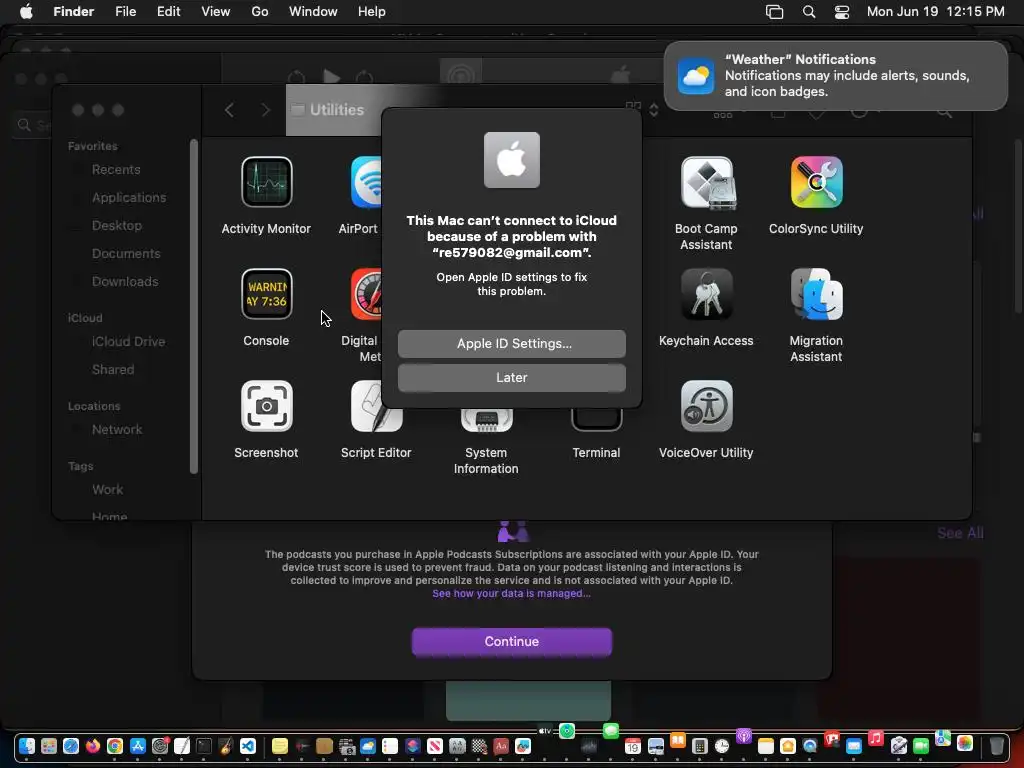Open Music app in the Dock
This screenshot has height=768, width=1024.
(876, 738)
